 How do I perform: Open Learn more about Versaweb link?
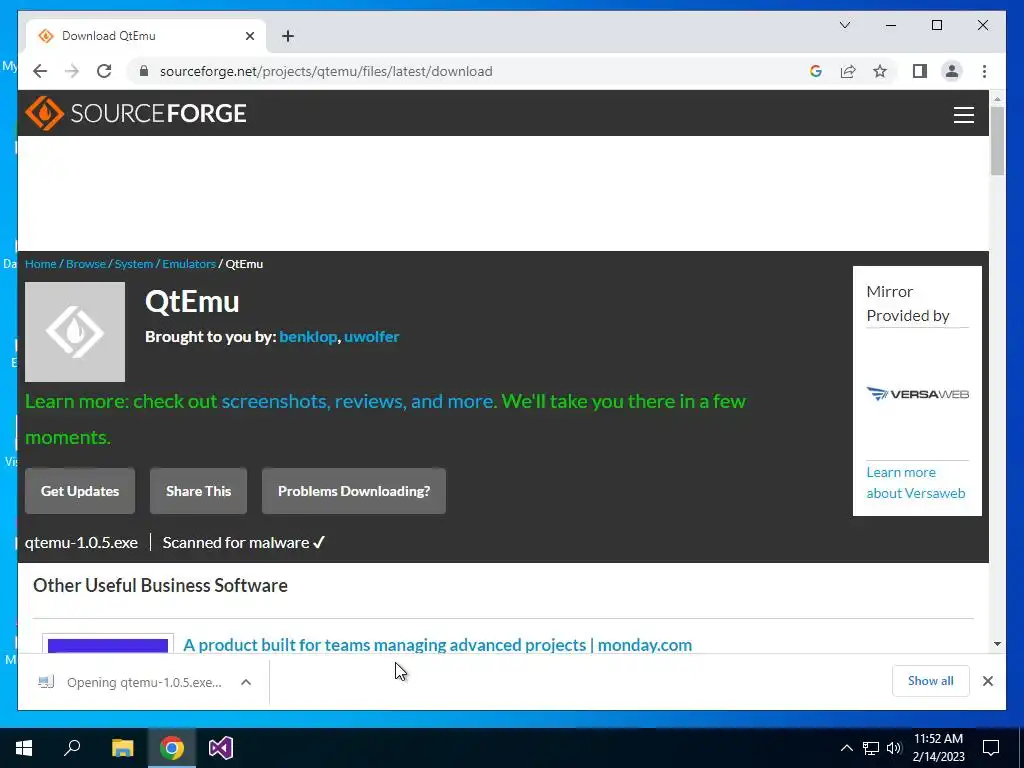point(916,483)
